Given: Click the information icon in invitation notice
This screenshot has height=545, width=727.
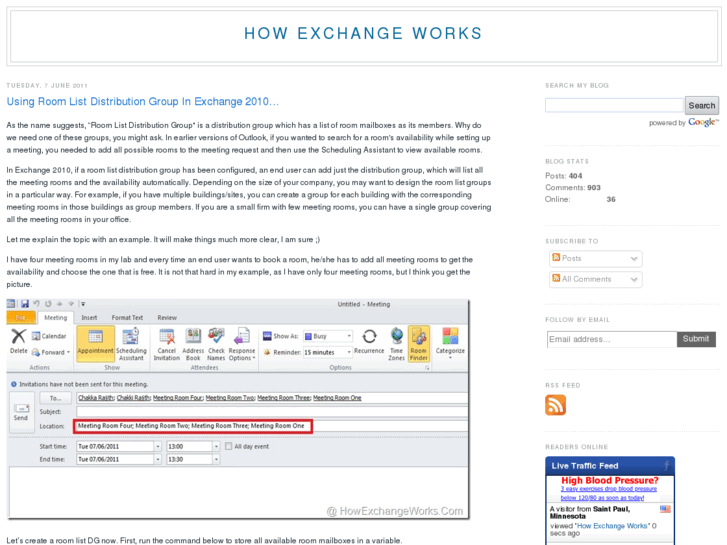Looking at the screenshot, I should pyautogui.click(x=13, y=384).
